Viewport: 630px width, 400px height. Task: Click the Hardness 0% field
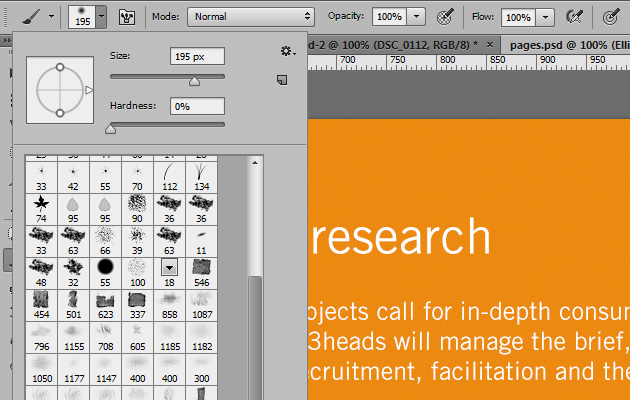pyautogui.click(x=197, y=106)
